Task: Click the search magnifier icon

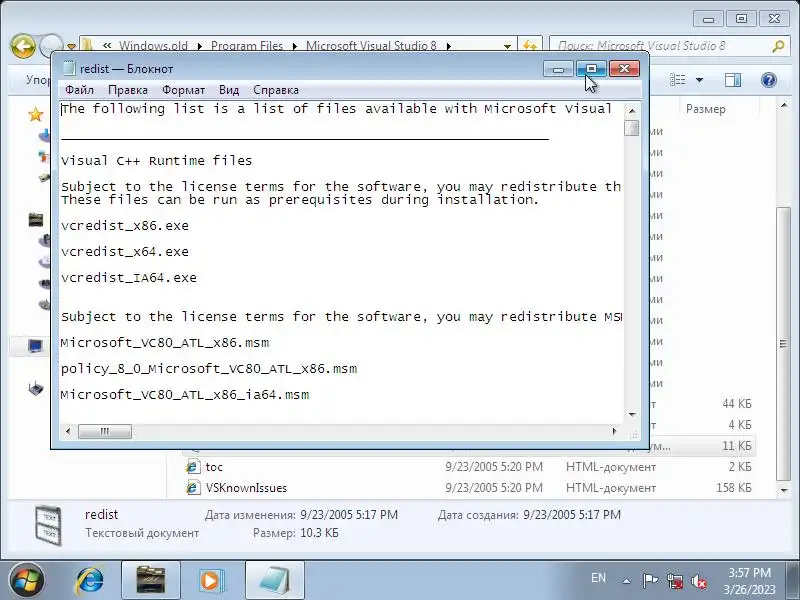Action: click(778, 46)
